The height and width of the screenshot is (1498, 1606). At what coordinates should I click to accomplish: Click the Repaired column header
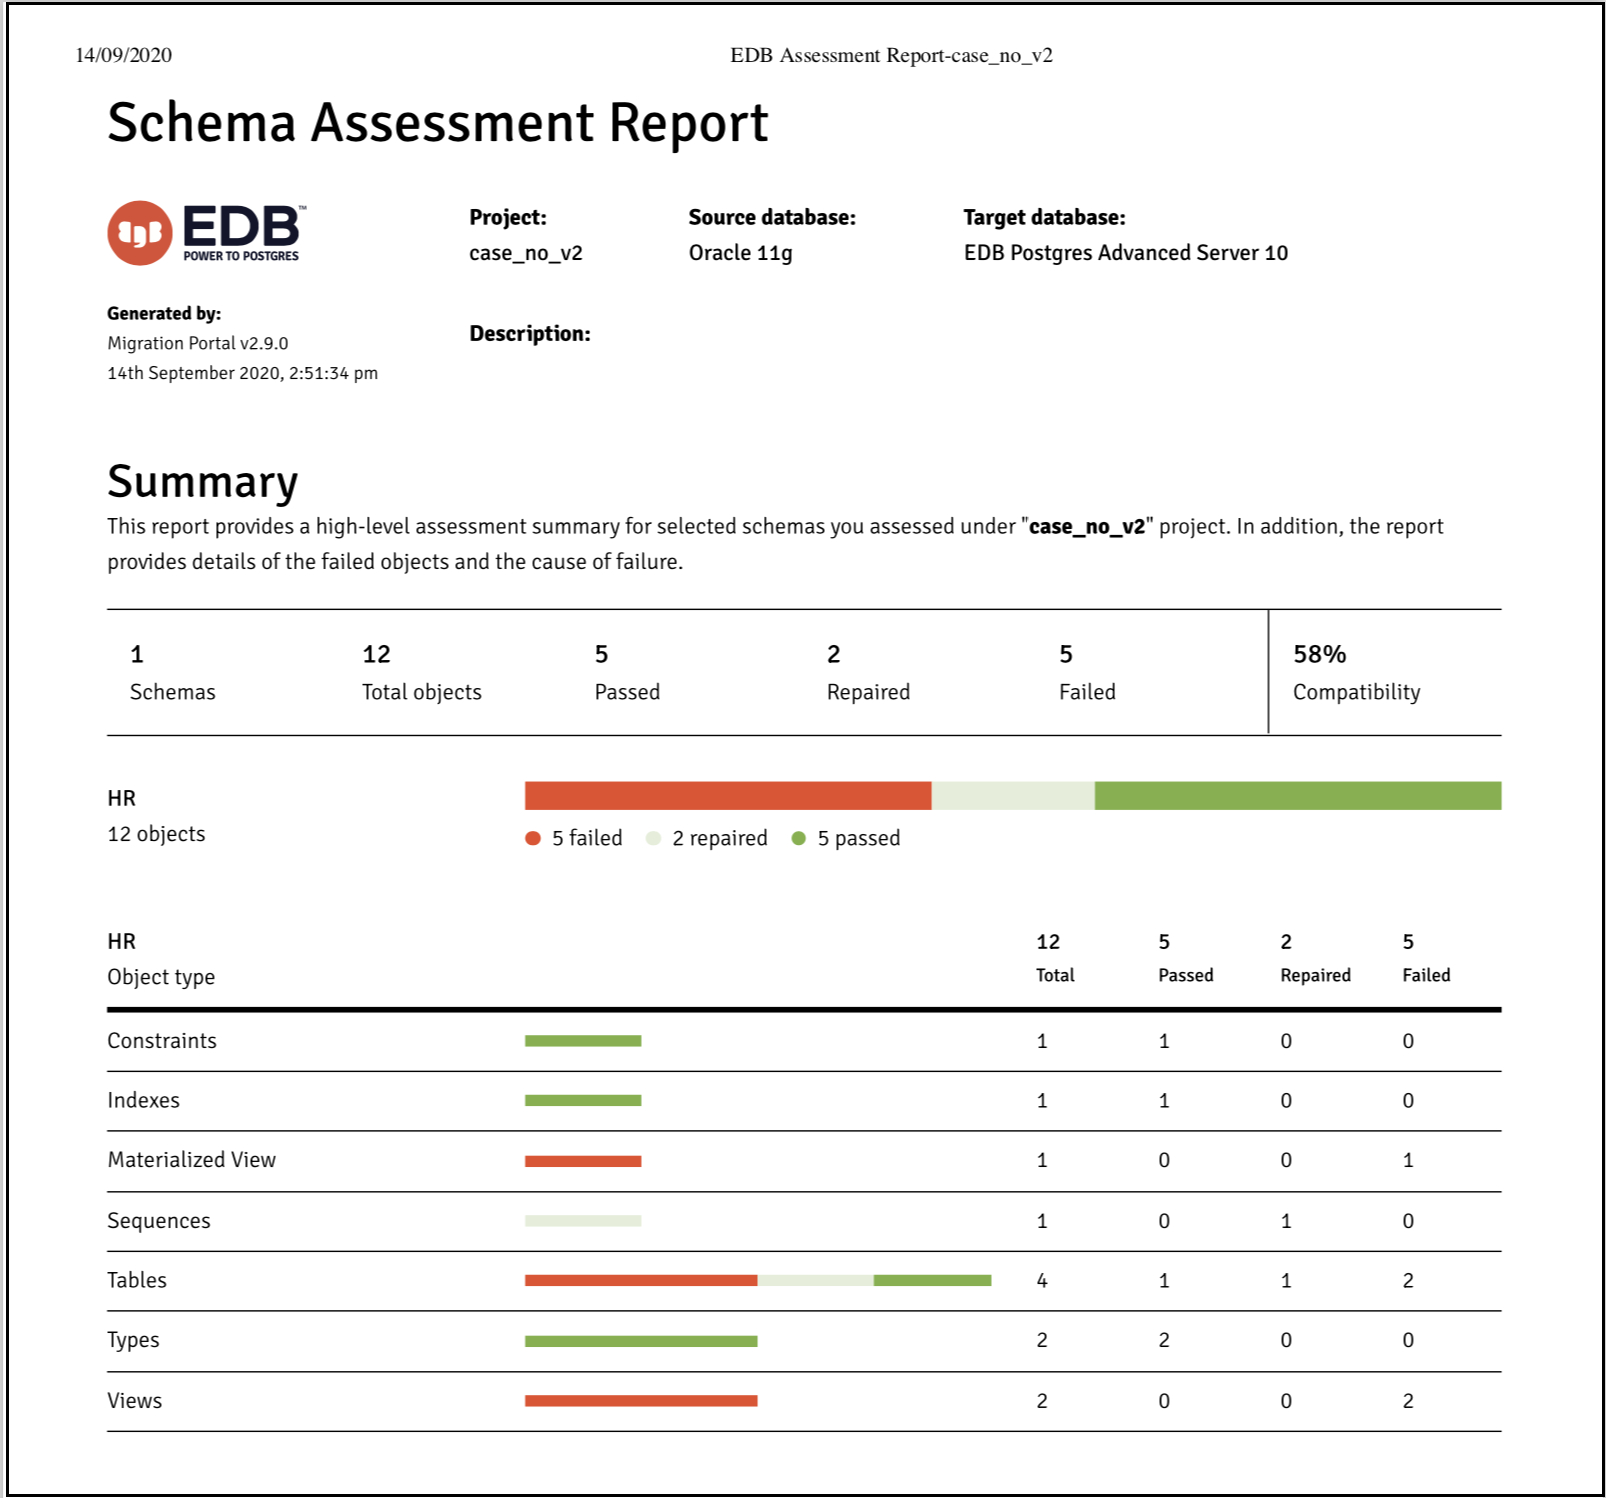click(x=1315, y=975)
